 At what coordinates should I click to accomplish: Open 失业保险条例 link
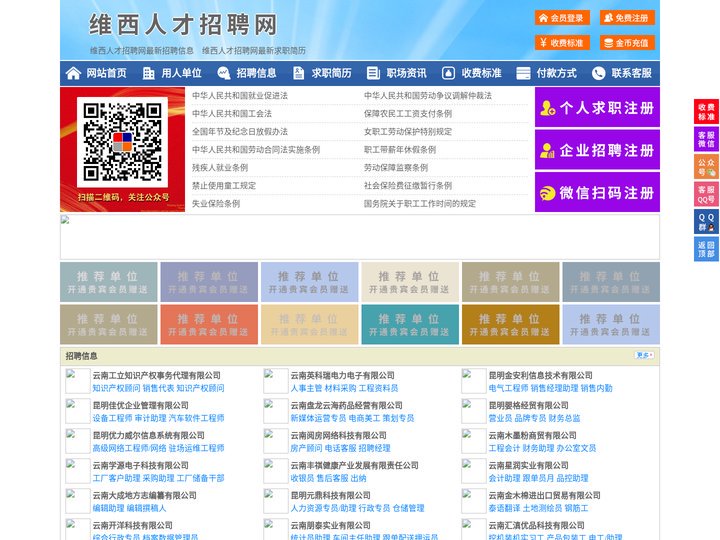[x=216, y=203]
